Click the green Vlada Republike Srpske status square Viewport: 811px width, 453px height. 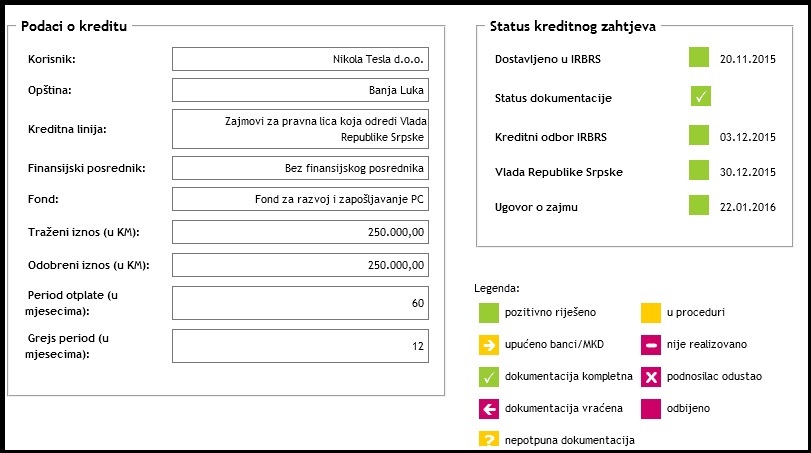[699, 170]
